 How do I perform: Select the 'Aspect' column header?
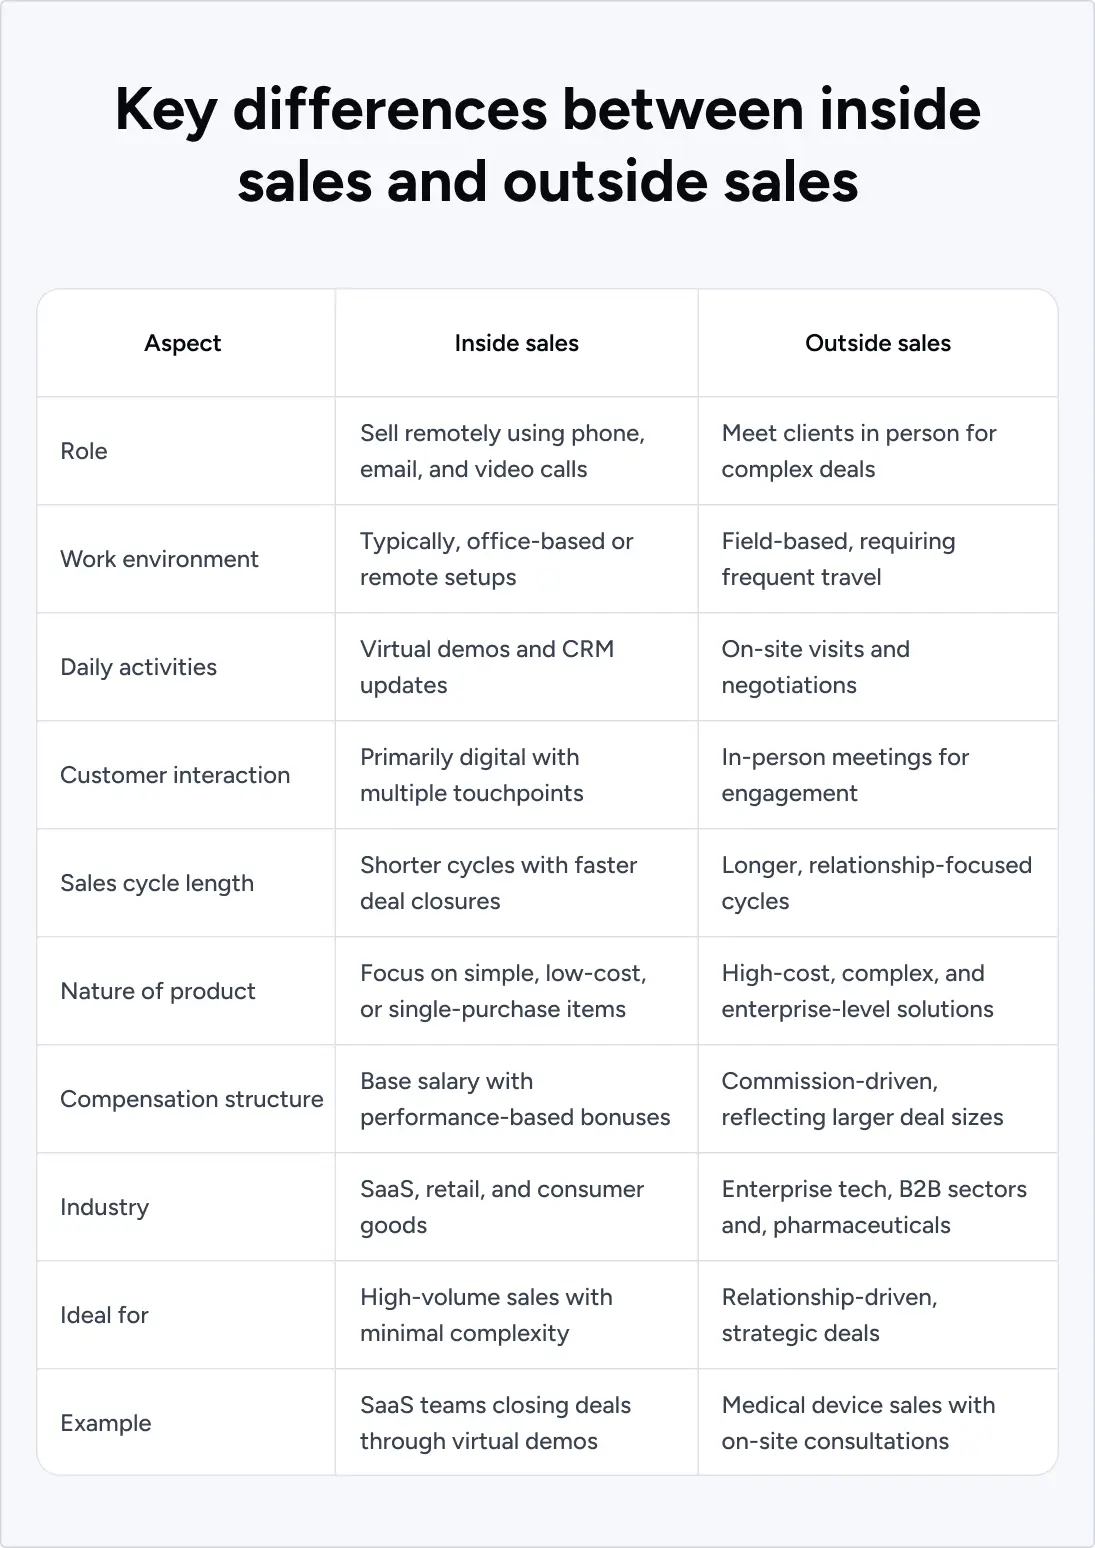click(183, 343)
